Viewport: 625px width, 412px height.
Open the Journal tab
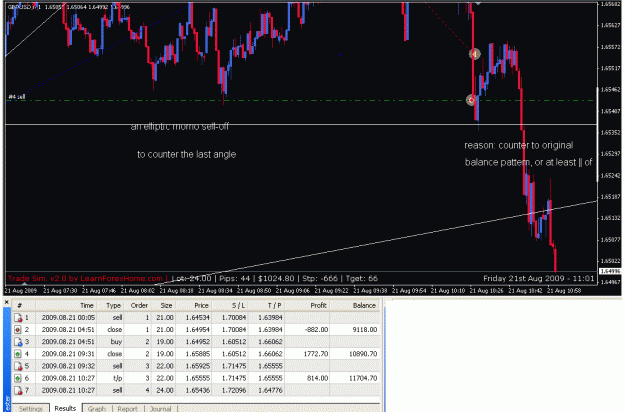pyautogui.click(x=160, y=408)
